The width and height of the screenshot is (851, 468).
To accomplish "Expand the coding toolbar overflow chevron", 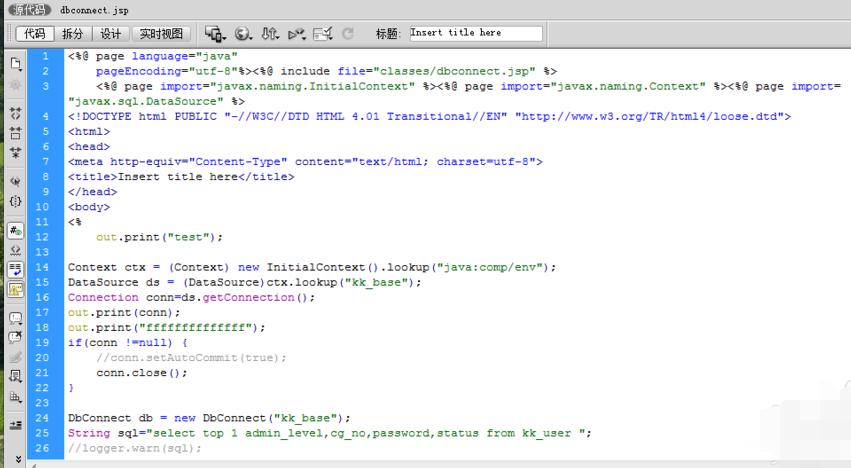I will click(15, 459).
